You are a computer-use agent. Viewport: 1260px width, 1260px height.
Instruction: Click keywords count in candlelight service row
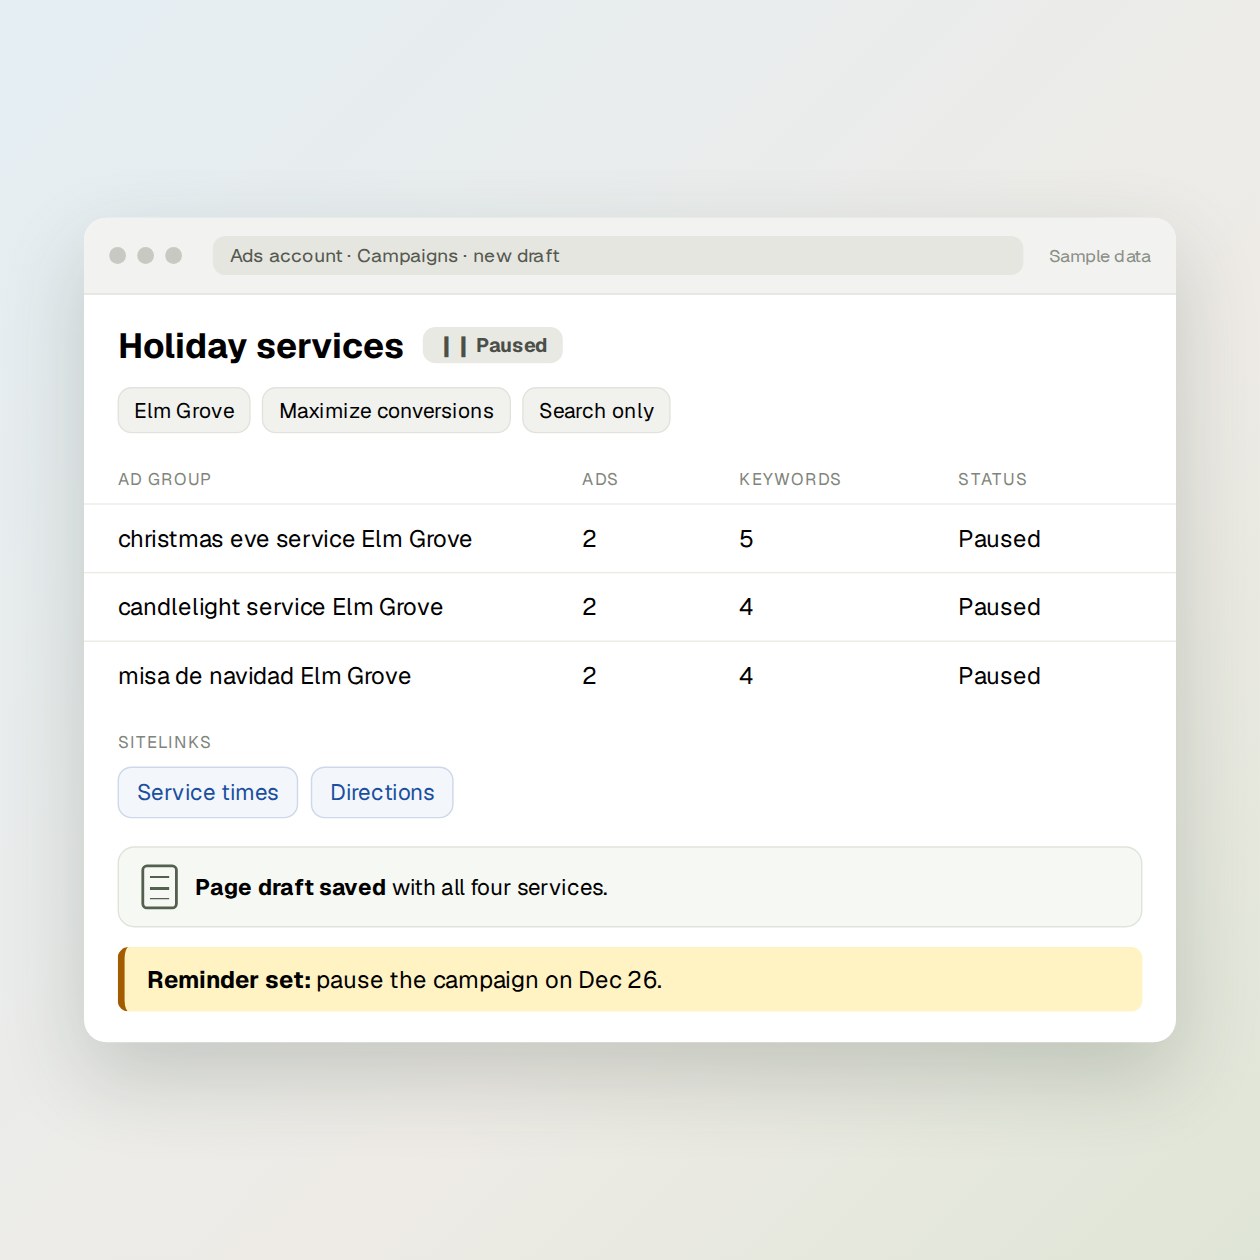coord(746,607)
